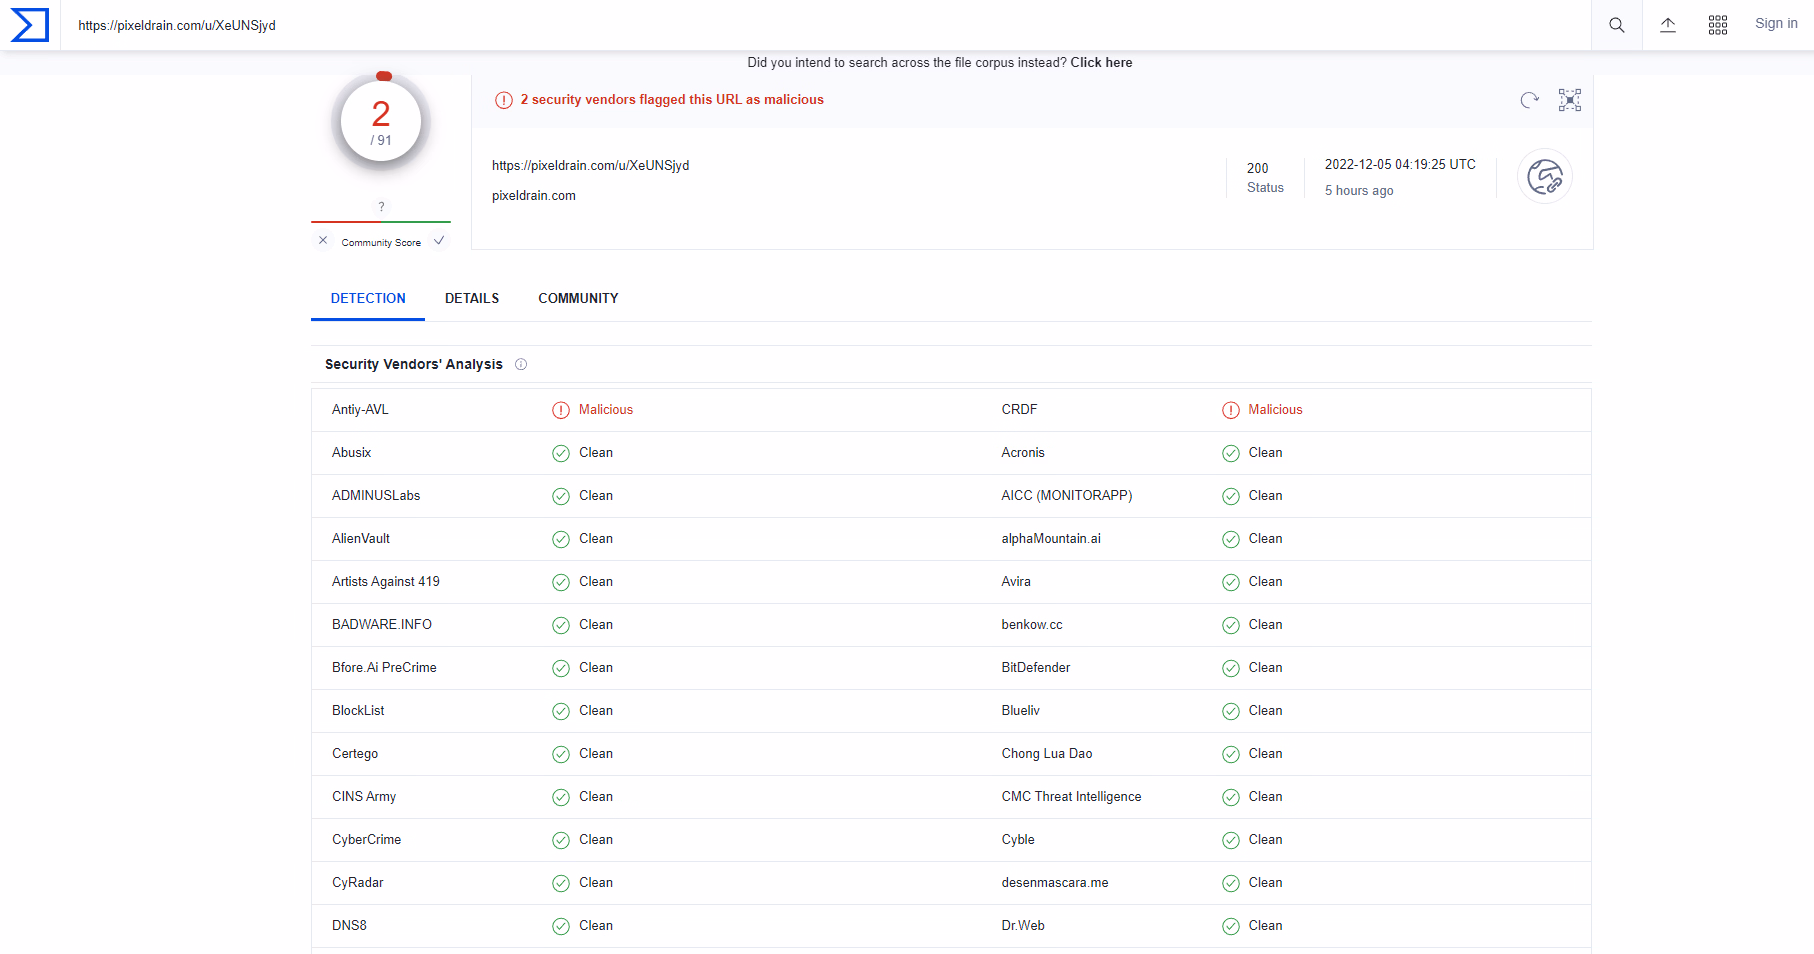Click the Community Score label
Viewport: 1814px width, 954px height.
[x=381, y=243]
